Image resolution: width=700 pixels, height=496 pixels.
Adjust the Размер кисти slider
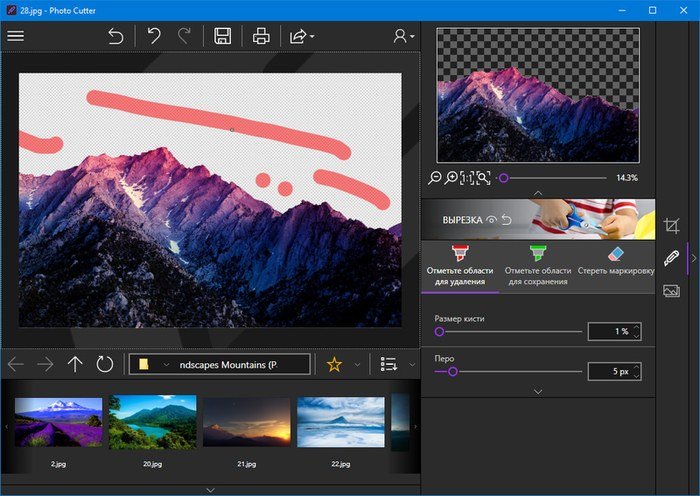coord(508,331)
